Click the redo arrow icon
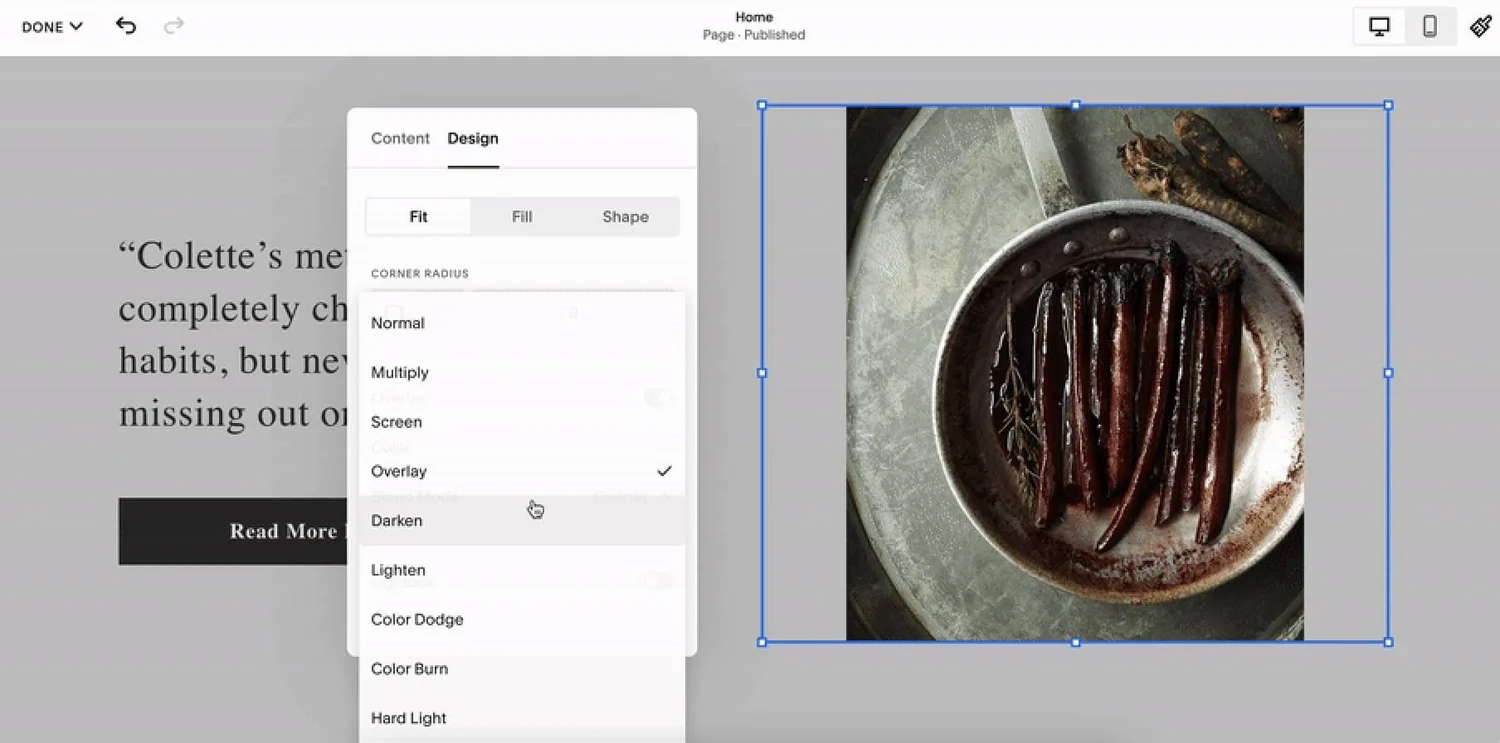 [x=173, y=26]
